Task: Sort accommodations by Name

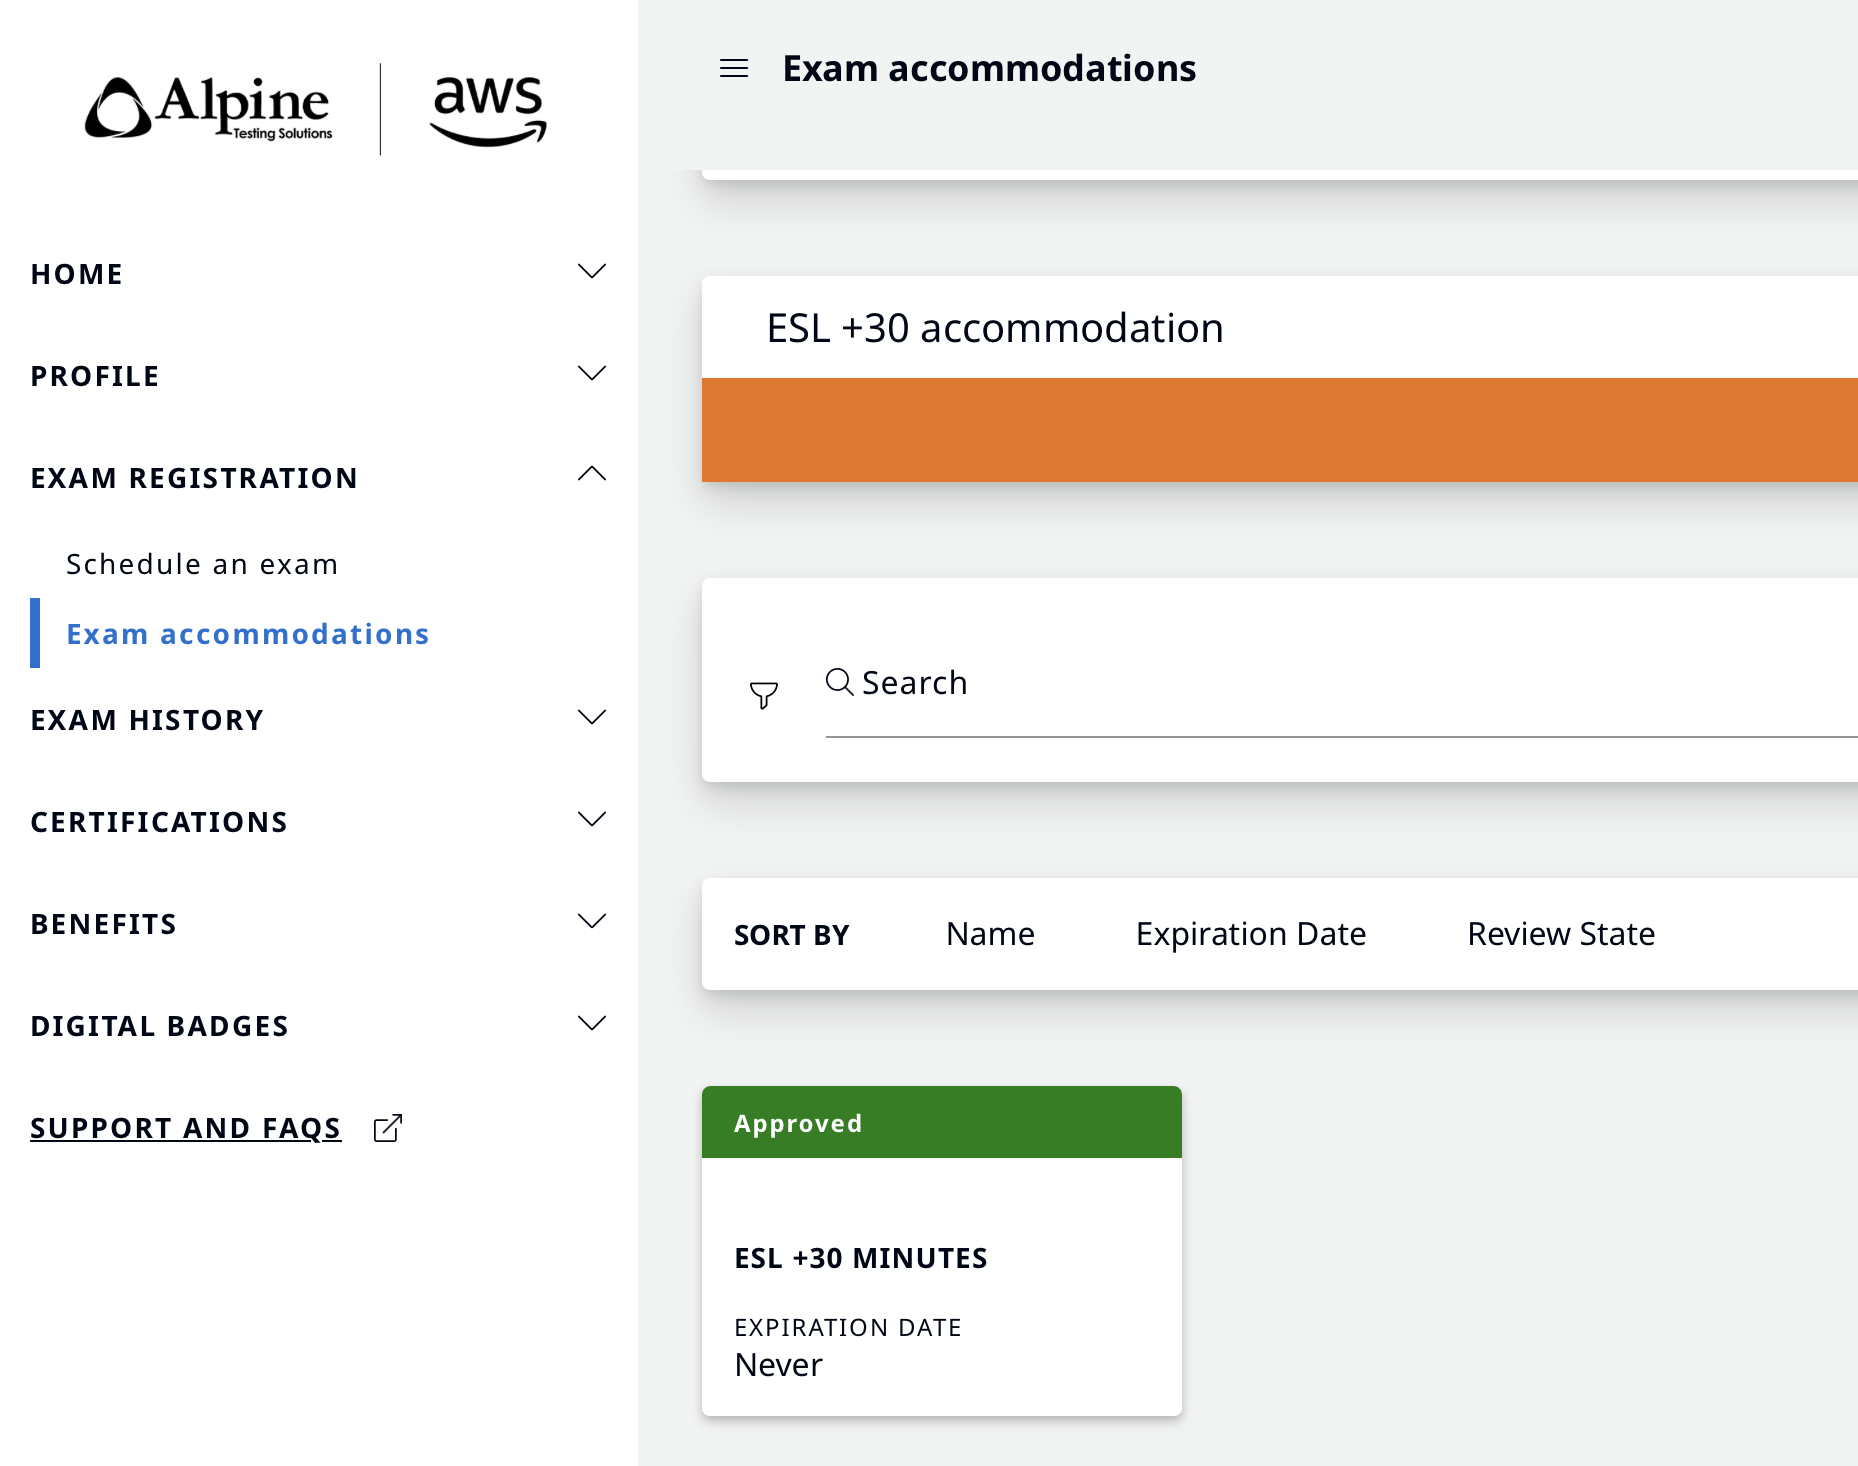Action: [x=990, y=934]
